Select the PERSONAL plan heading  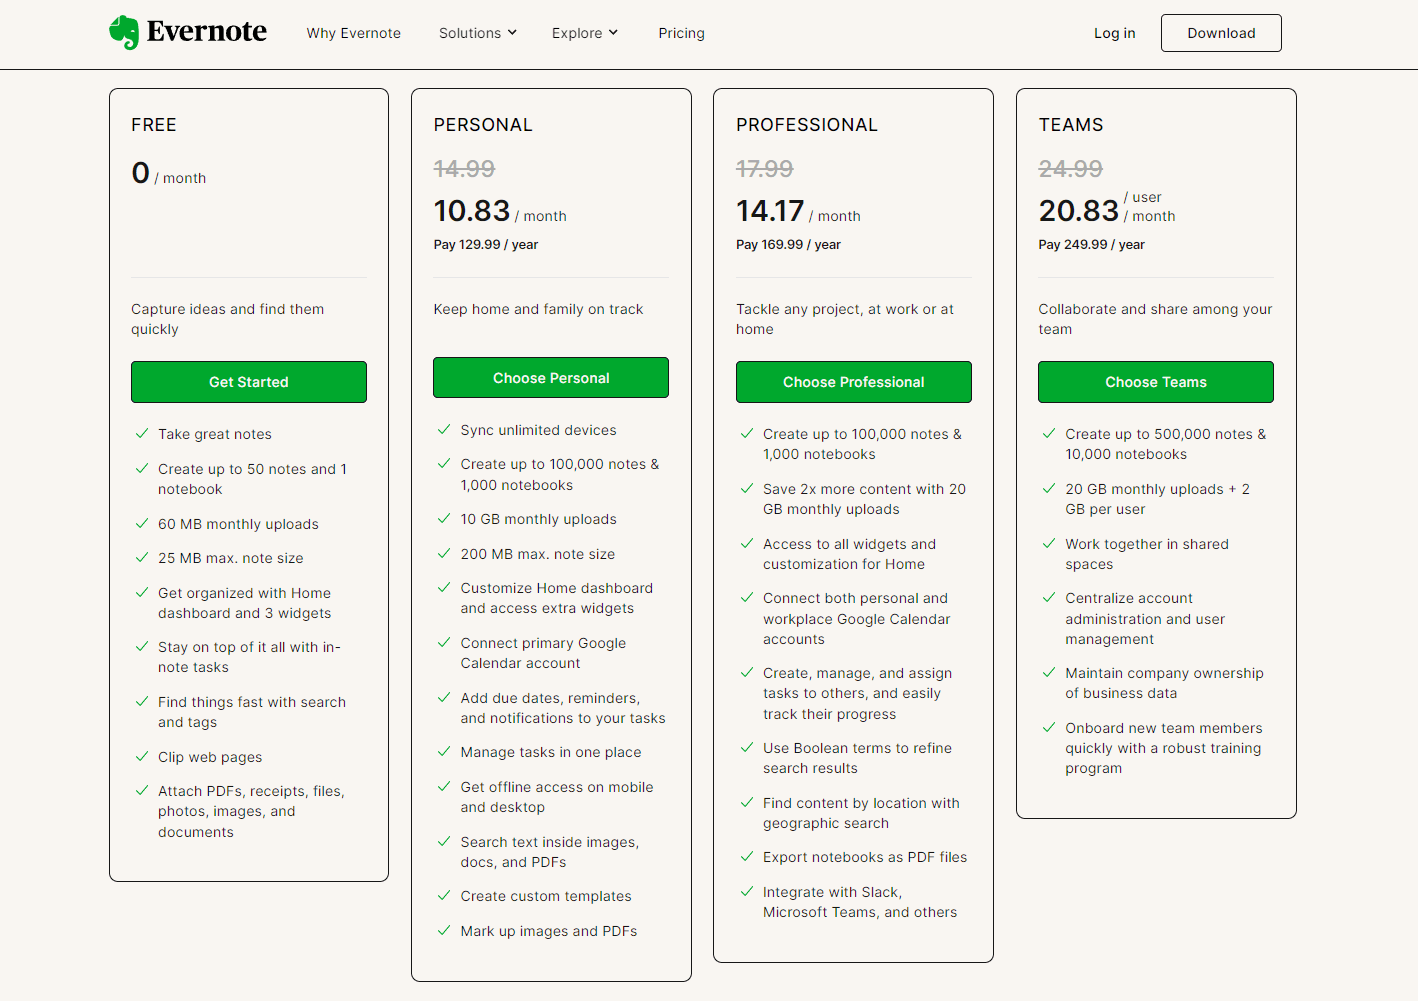coord(483,125)
